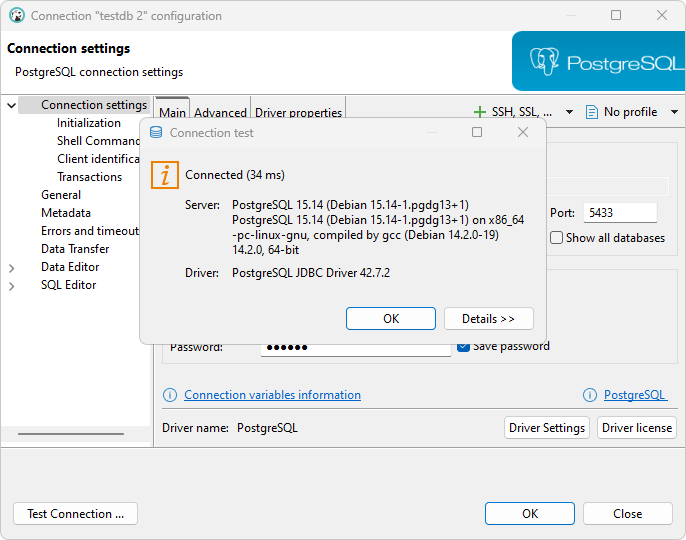Click the PostgreSQL elephant logo banner
Image resolution: width=686 pixels, height=540 pixels.
coord(598,62)
